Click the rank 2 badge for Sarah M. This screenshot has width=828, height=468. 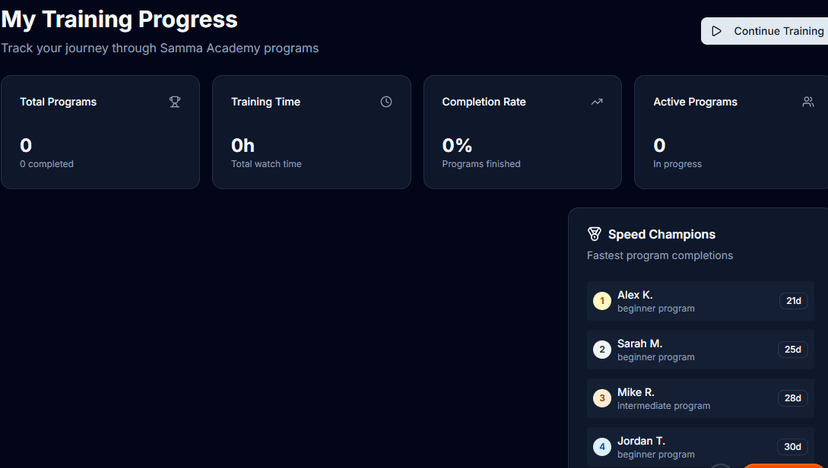[602, 349]
